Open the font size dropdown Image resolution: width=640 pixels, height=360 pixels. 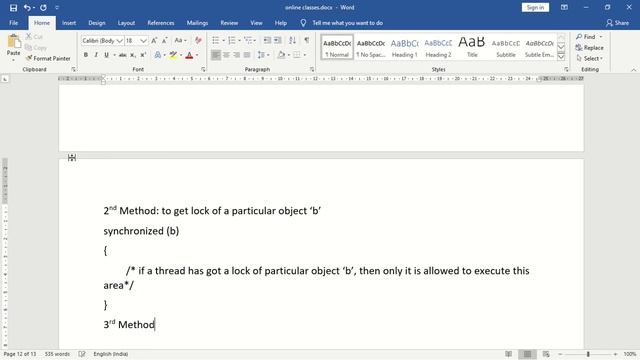[143, 41]
